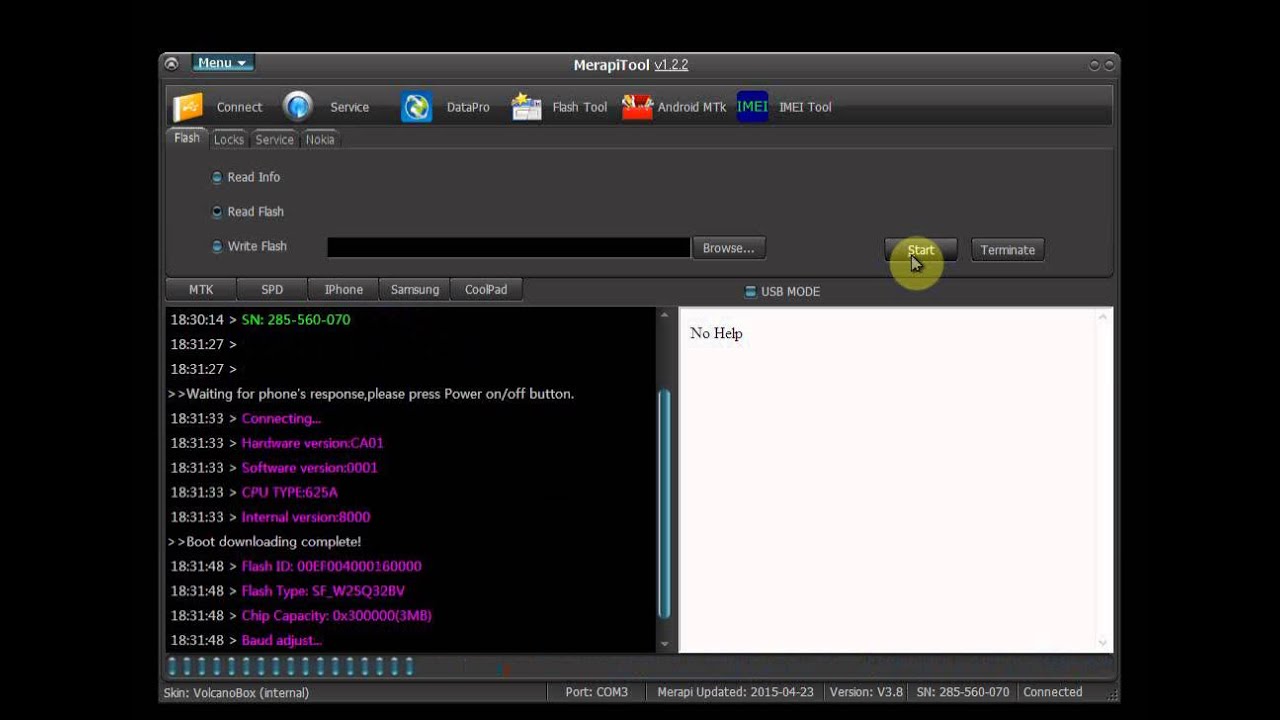Screen dimensions: 1280x720
Task: Click the Connect label in toolbar
Action: point(240,108)
